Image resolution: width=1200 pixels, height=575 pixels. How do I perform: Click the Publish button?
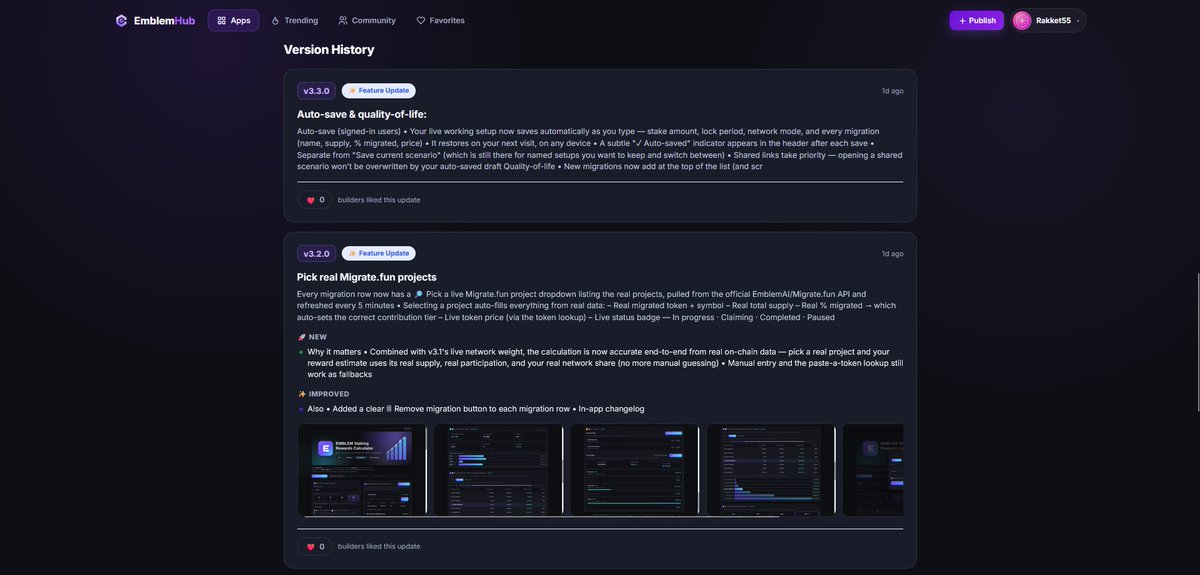click(977, 20)
